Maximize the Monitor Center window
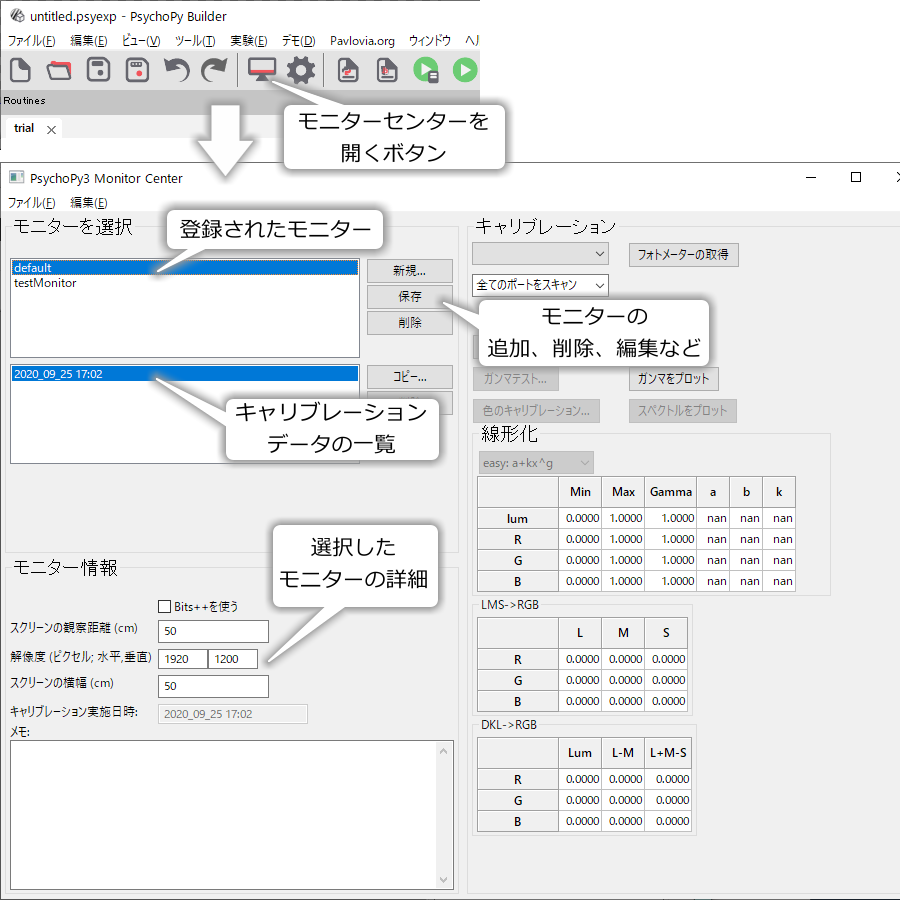Screen dimensions: 900x900 click(x=856, y=177)
